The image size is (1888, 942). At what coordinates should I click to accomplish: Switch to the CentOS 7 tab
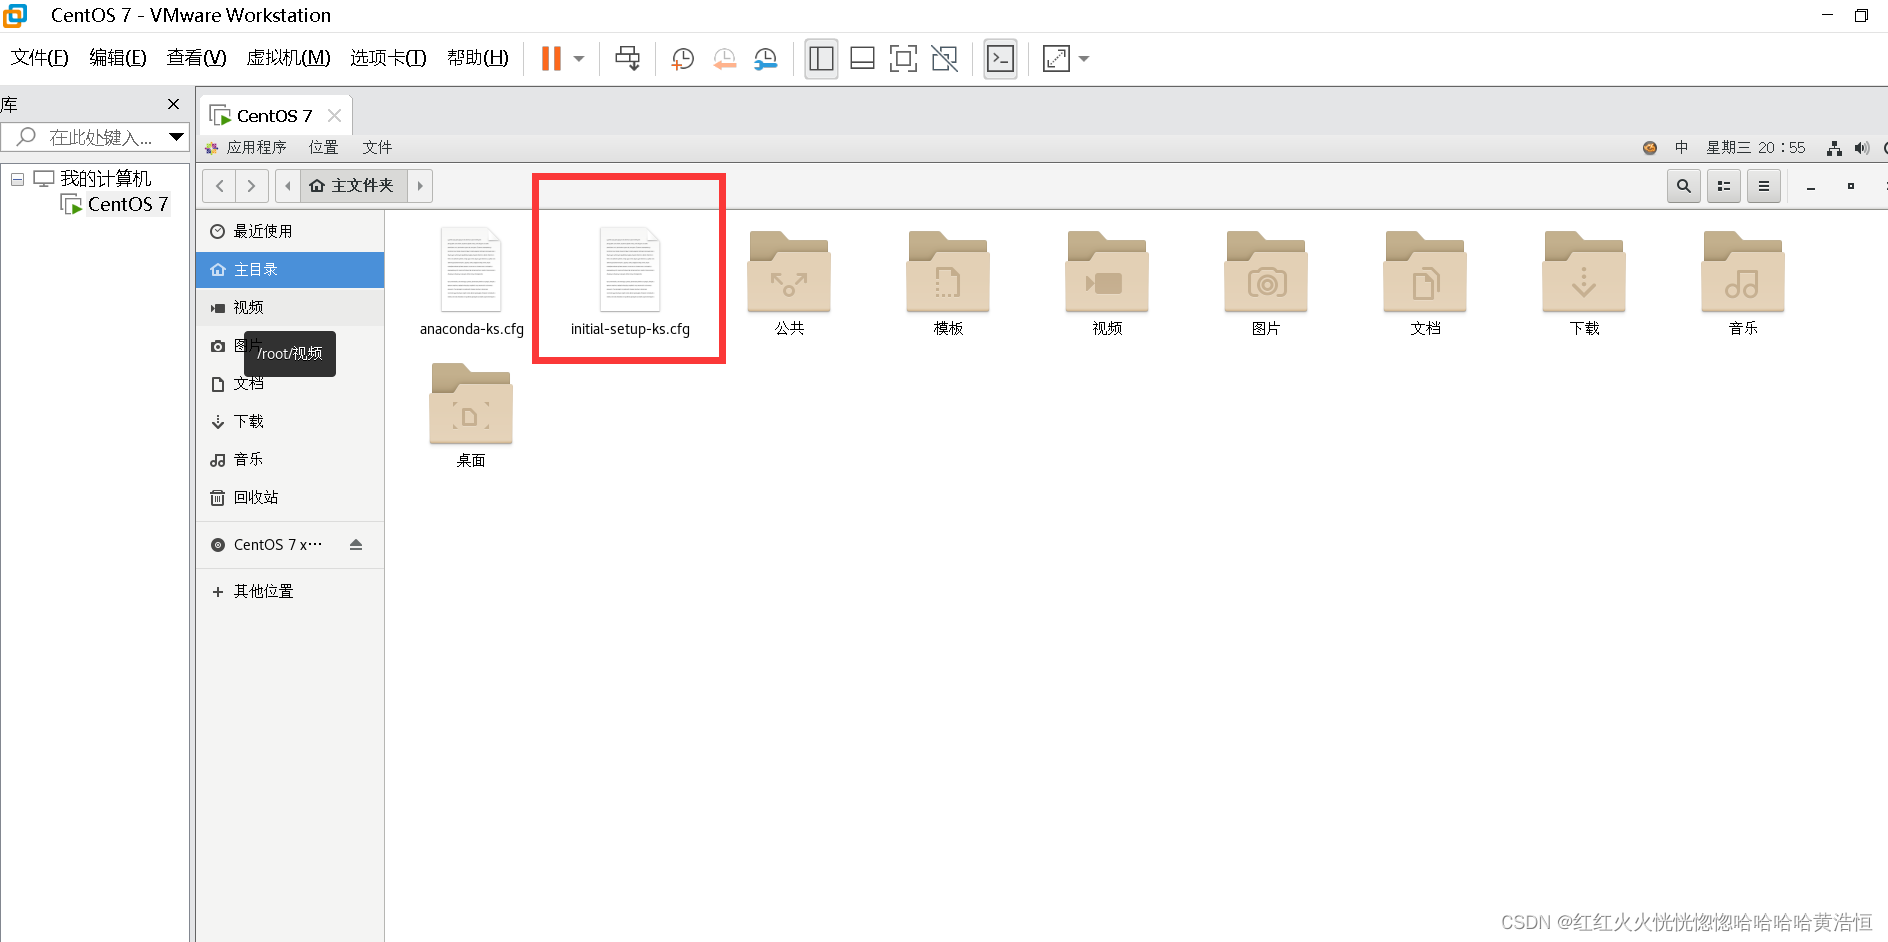click(274, 116)
